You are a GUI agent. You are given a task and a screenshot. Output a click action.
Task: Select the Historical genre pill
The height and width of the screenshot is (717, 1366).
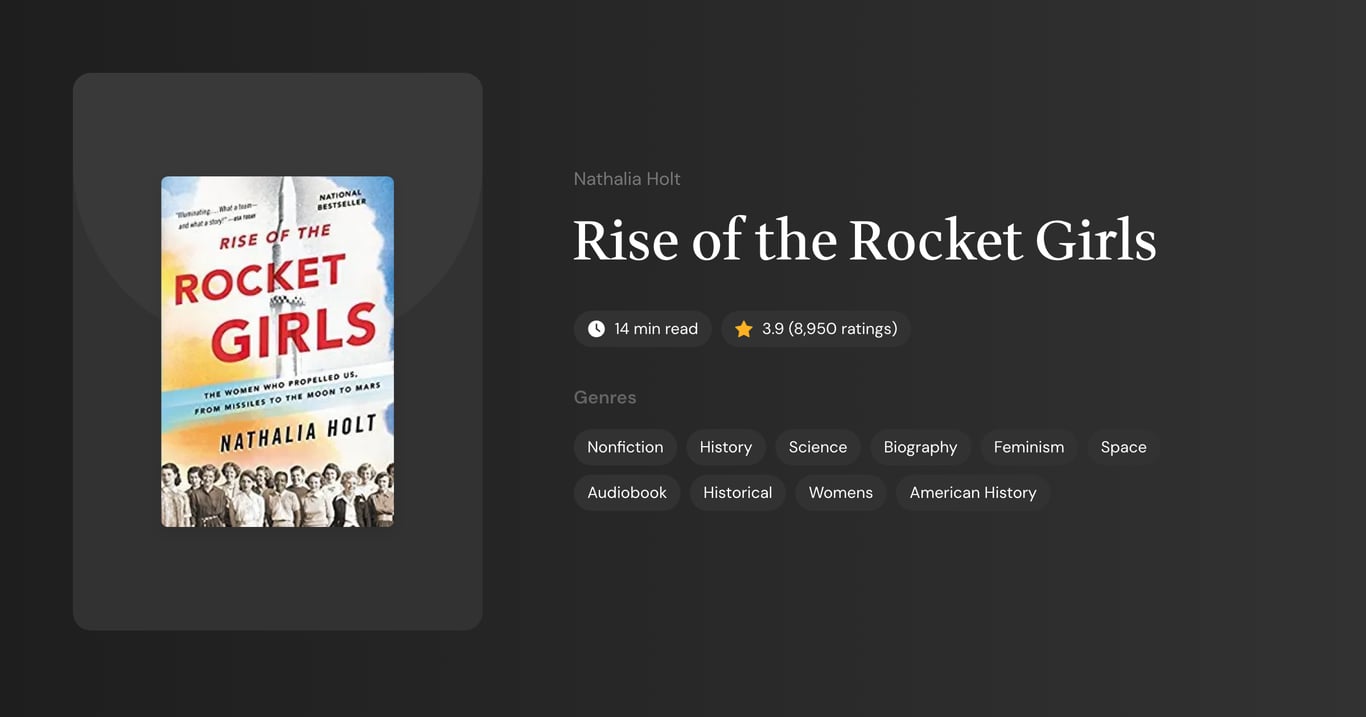[737, 492]
